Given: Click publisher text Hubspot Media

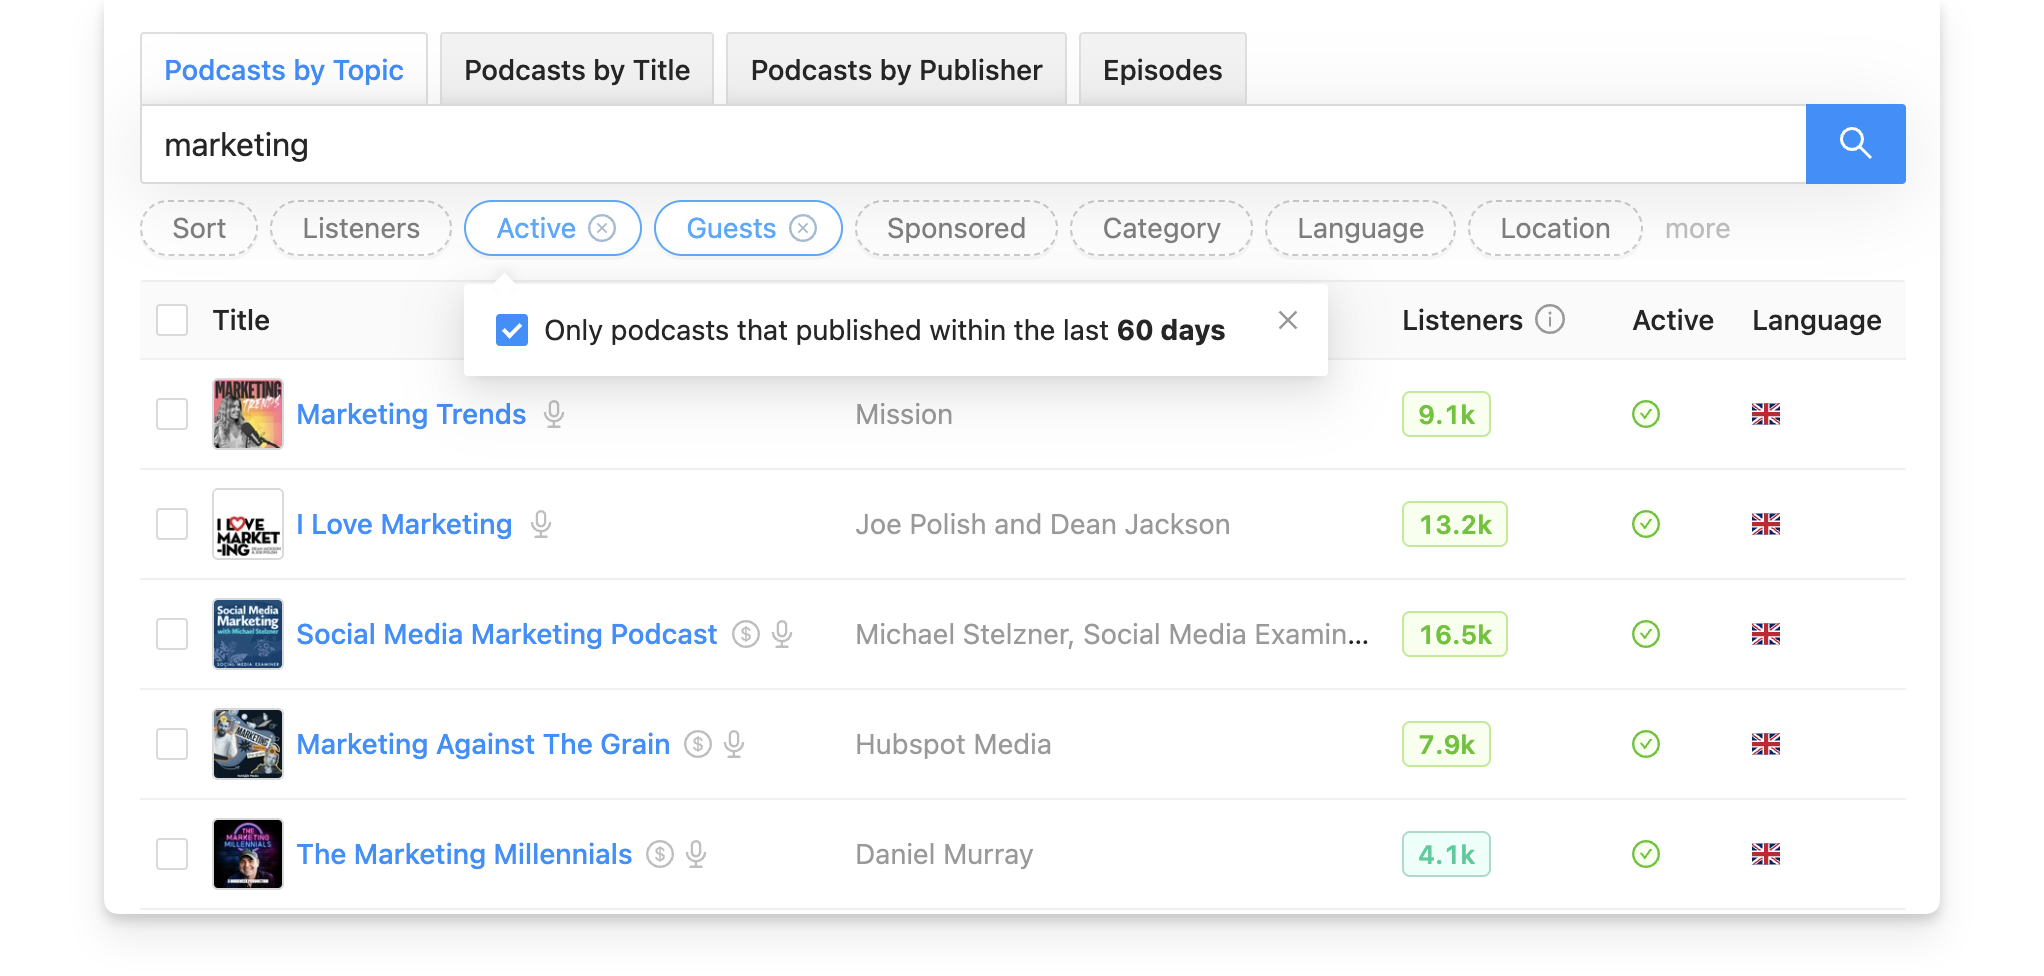Looking at the screenshot, I should 953,744.
